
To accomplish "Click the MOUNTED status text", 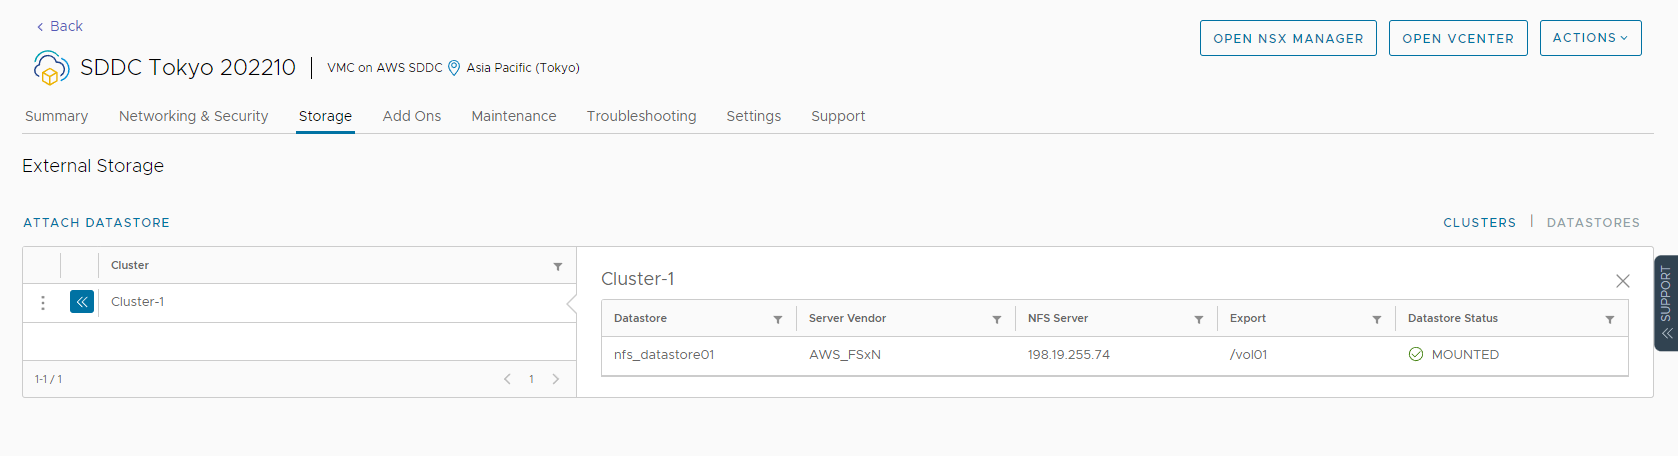I will pyautogui.click(x=1465, y=355).
